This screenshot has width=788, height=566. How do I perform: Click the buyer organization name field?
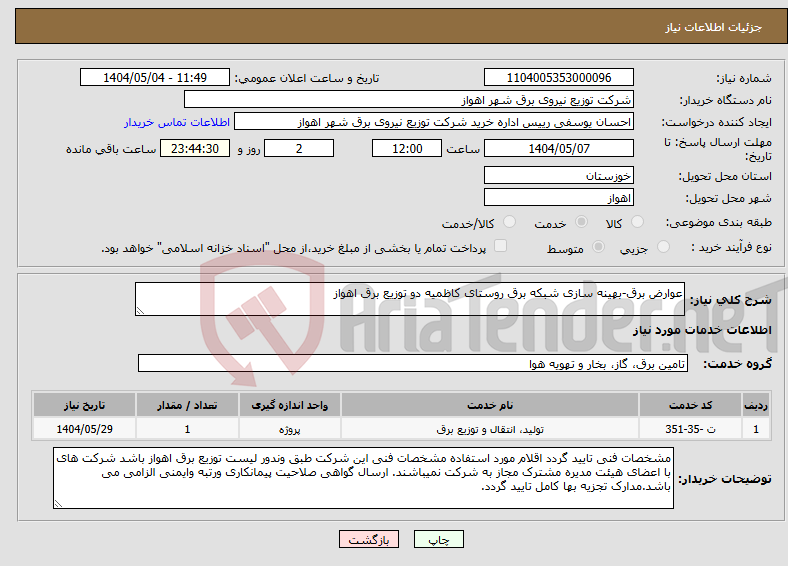(409, 100)
